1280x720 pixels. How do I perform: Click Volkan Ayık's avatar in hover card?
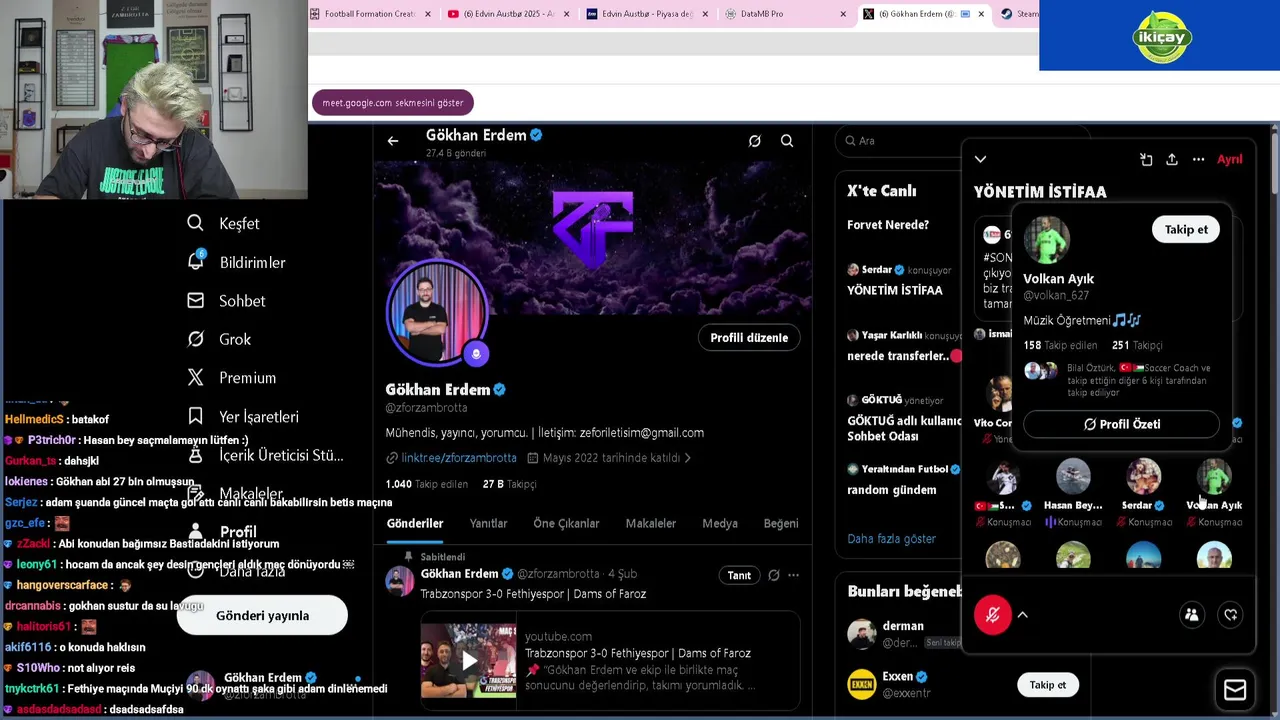coord(1047,240)
